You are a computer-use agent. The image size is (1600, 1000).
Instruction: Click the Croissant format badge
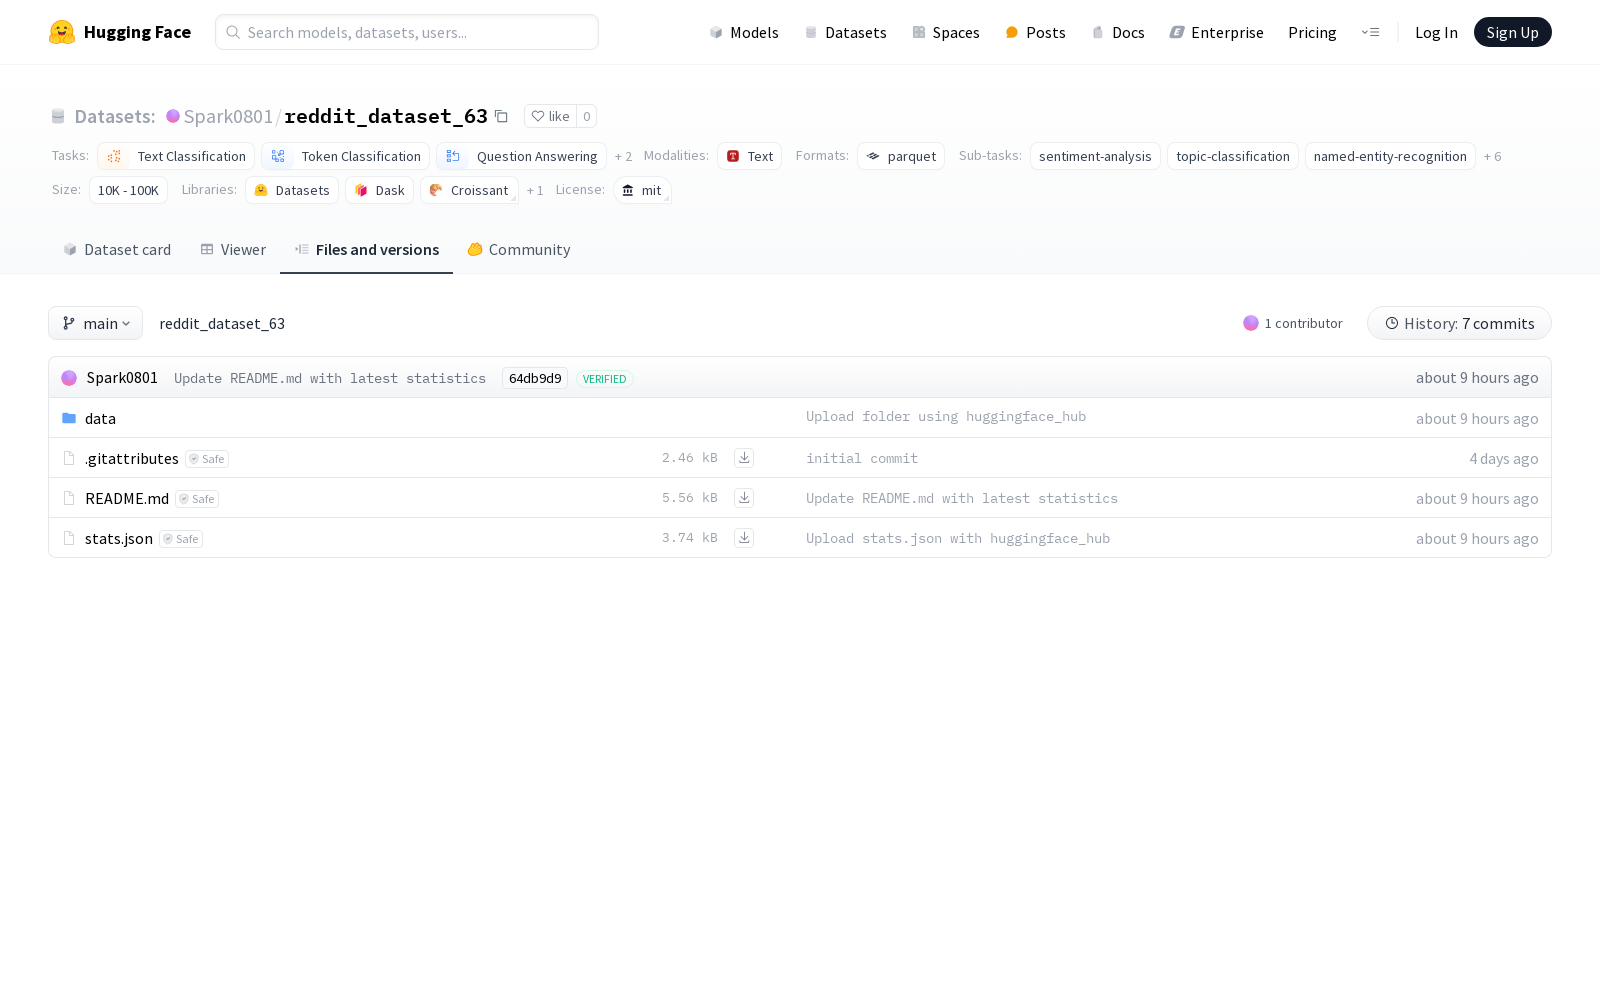(x=468, y=190)
